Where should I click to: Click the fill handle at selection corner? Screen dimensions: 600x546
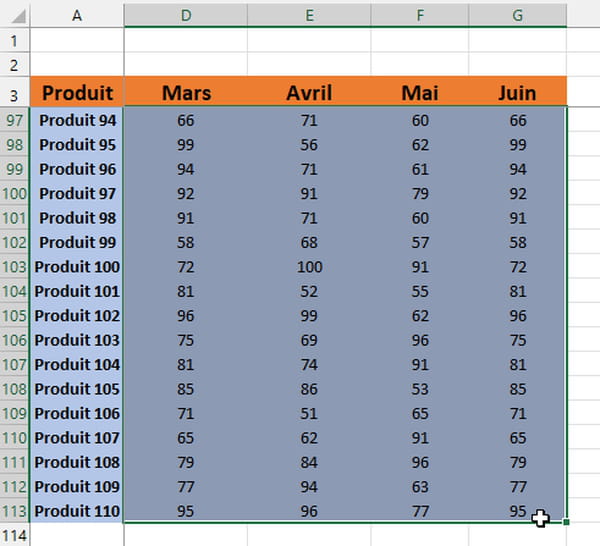(x=566, y=522)
